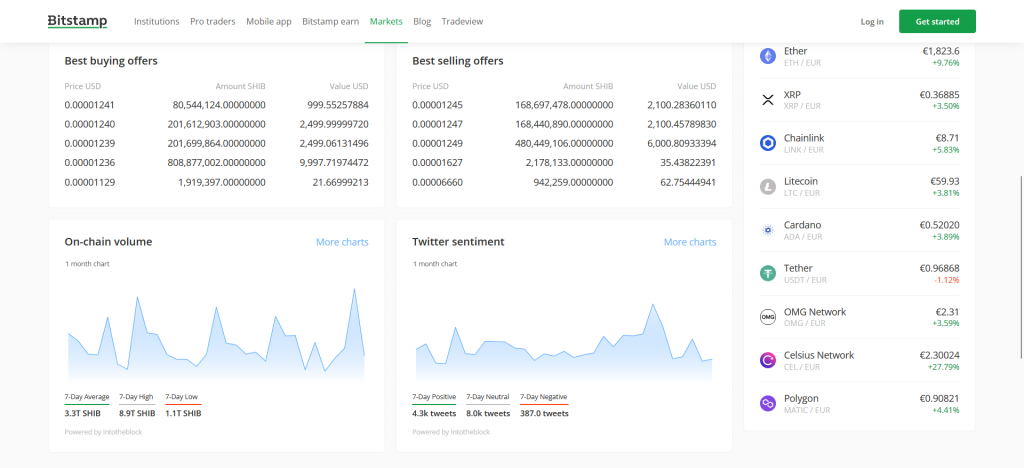The width and height of the screenshot is (1024, 468).
Task: Open the Cardano ADA / EUR market
Action: click(859, 230)
